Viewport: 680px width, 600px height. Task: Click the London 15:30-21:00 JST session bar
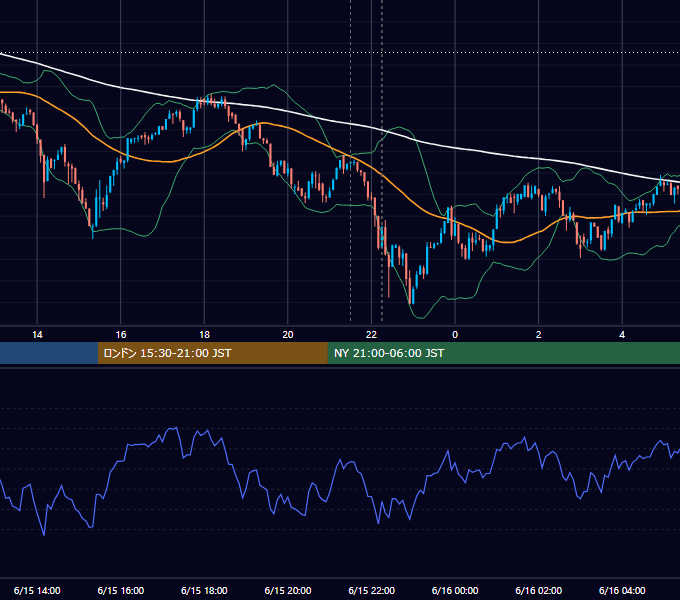pos(212,353)
